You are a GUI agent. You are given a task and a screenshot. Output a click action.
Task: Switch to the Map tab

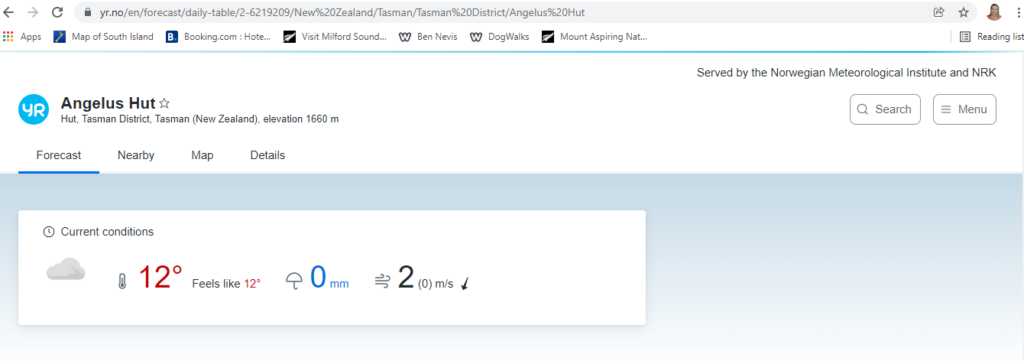pos(202,155)
